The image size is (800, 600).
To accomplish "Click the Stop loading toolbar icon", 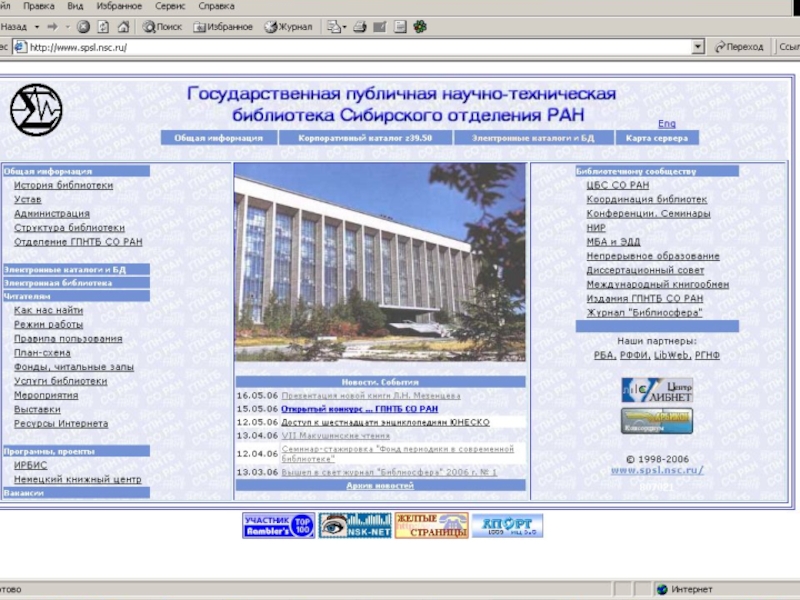I will click(83, 27).
